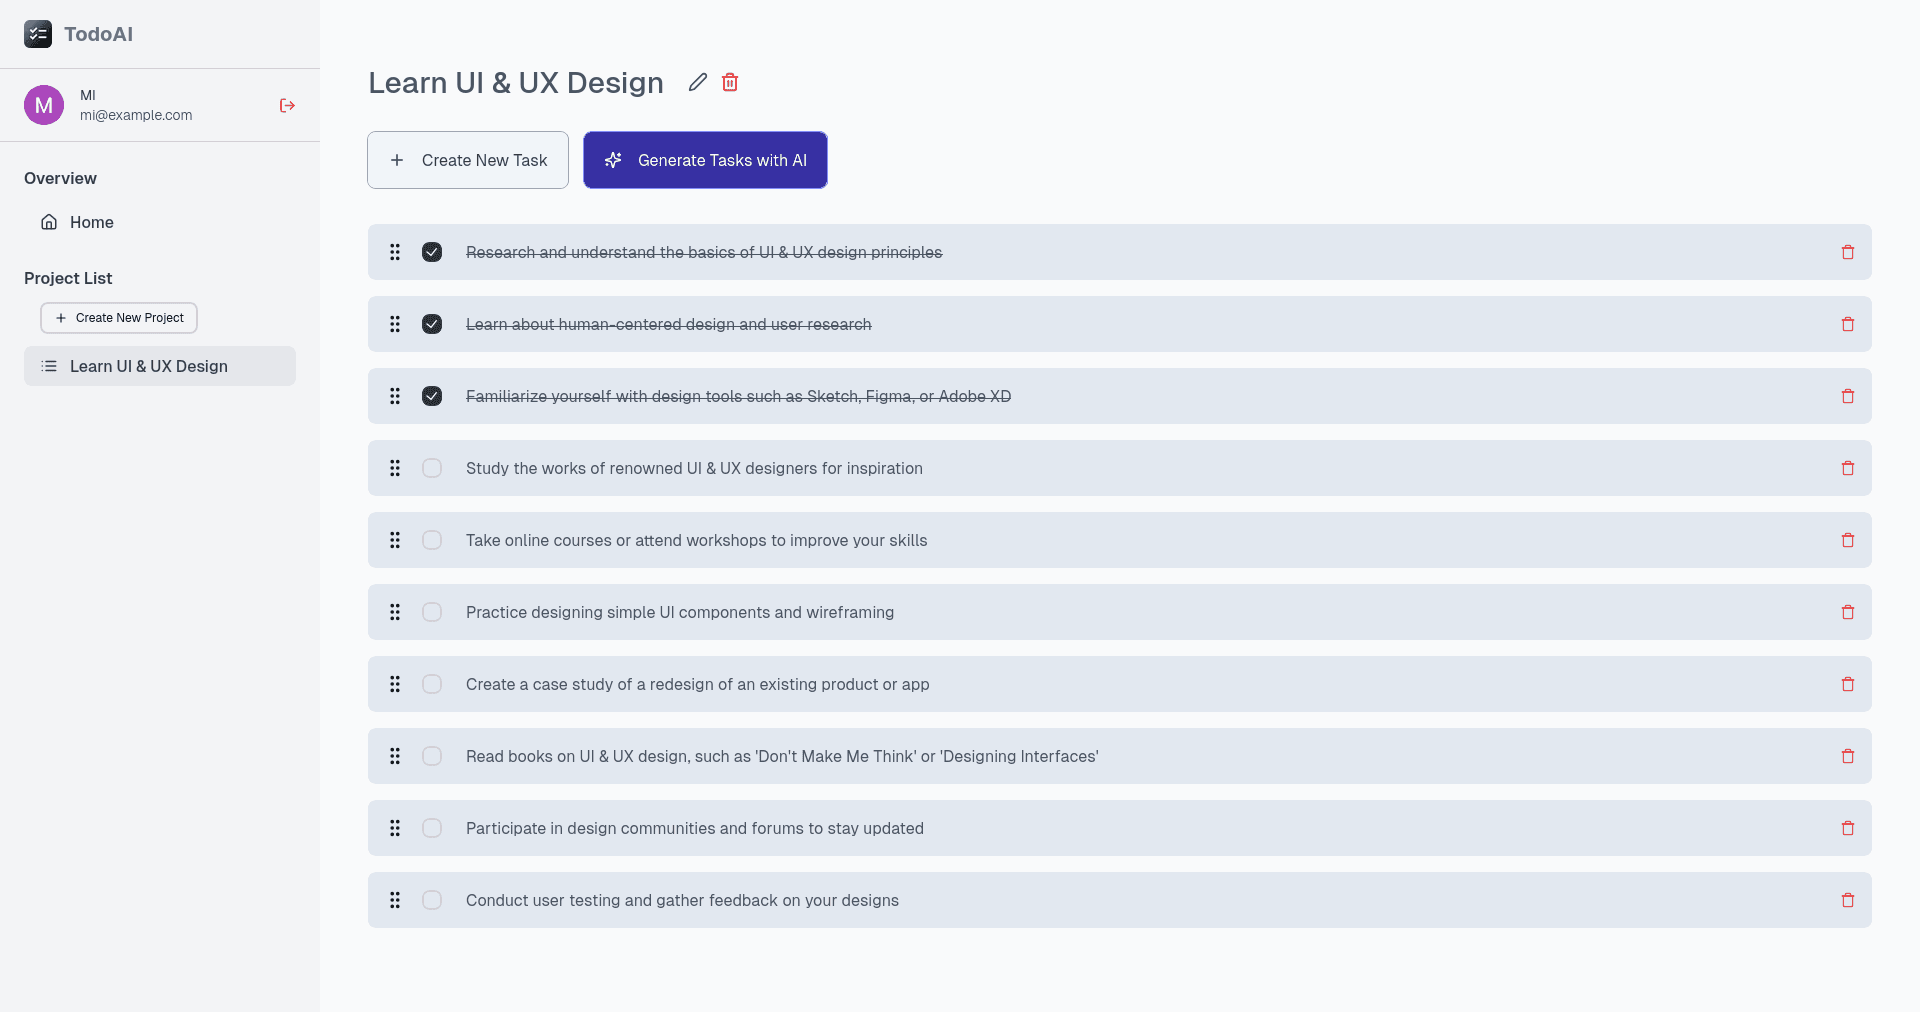1920x1012 pixels.
Task: Click trash icon for 'Conduct user testing' task
Action: coord(1847,900)
